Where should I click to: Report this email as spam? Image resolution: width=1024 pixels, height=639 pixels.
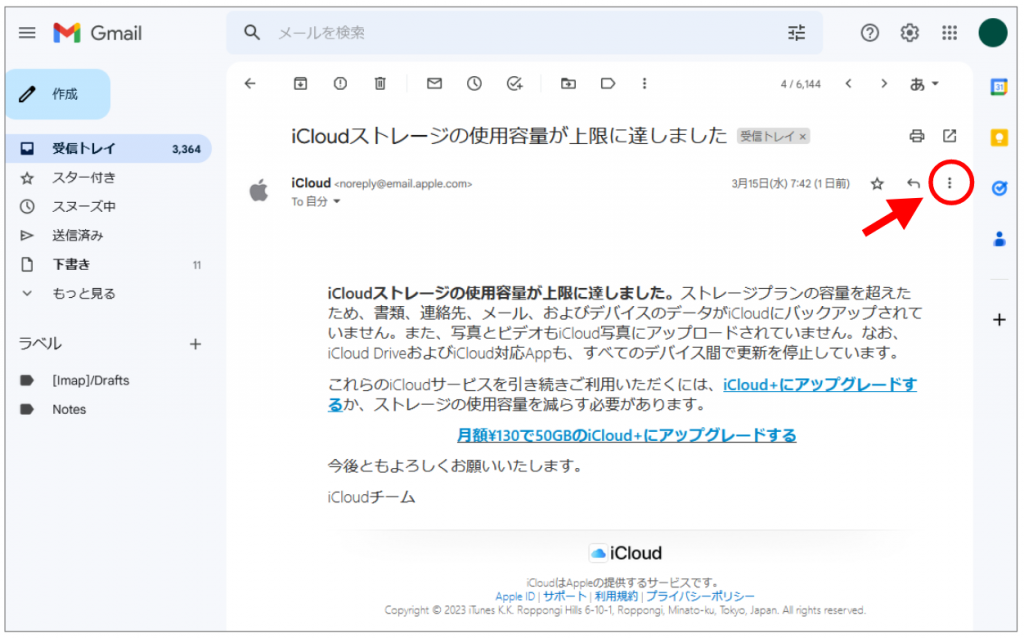(x=340, y=84)
